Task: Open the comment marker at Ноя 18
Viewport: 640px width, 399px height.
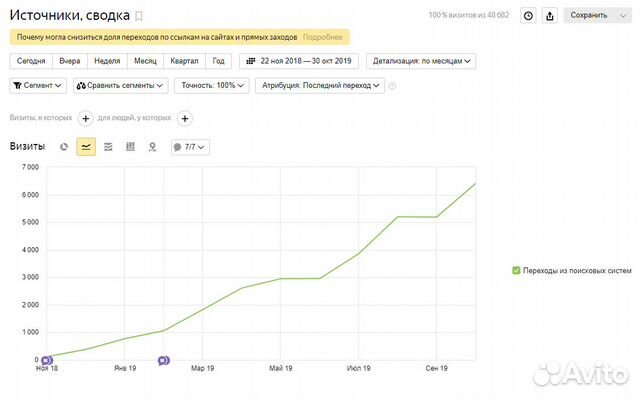Action: pyautogui.click(x=47, y=361)
